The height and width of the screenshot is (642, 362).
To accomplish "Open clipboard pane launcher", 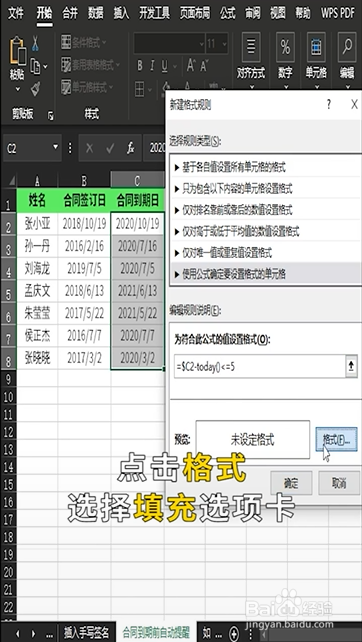I will (51, 116).
